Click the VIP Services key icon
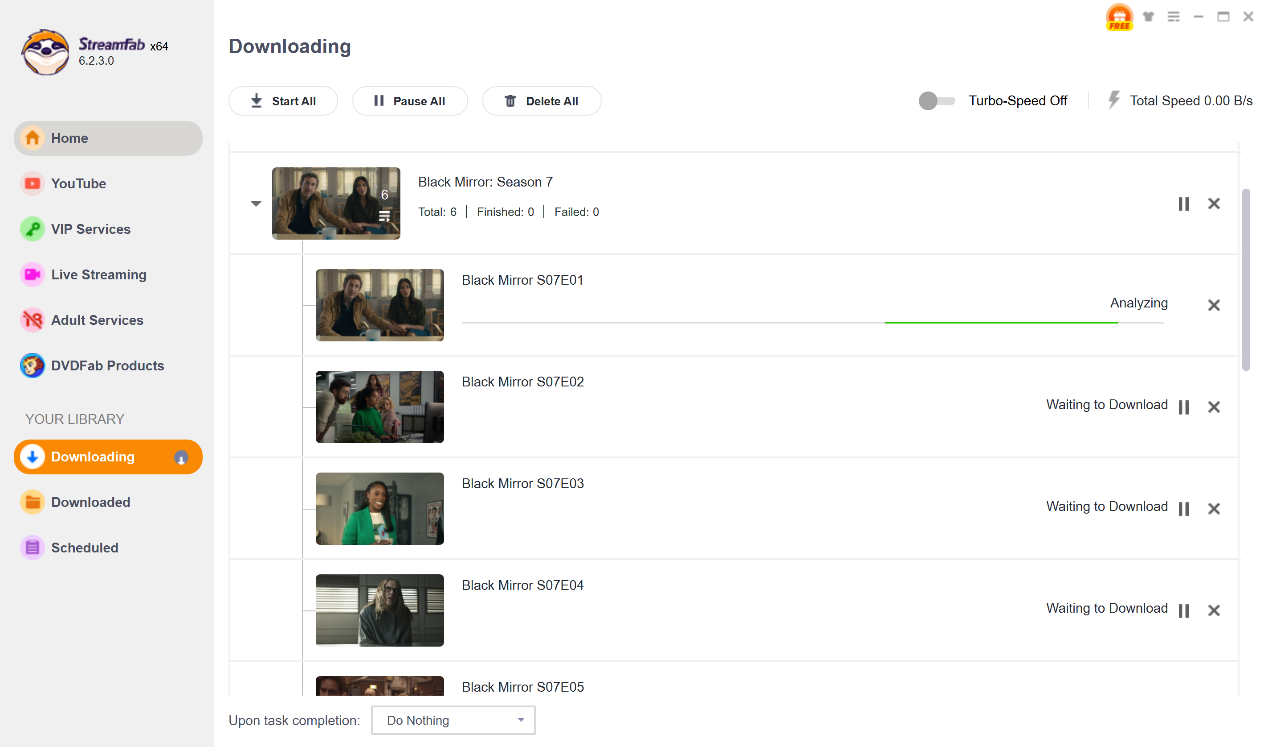 (33, 229)
